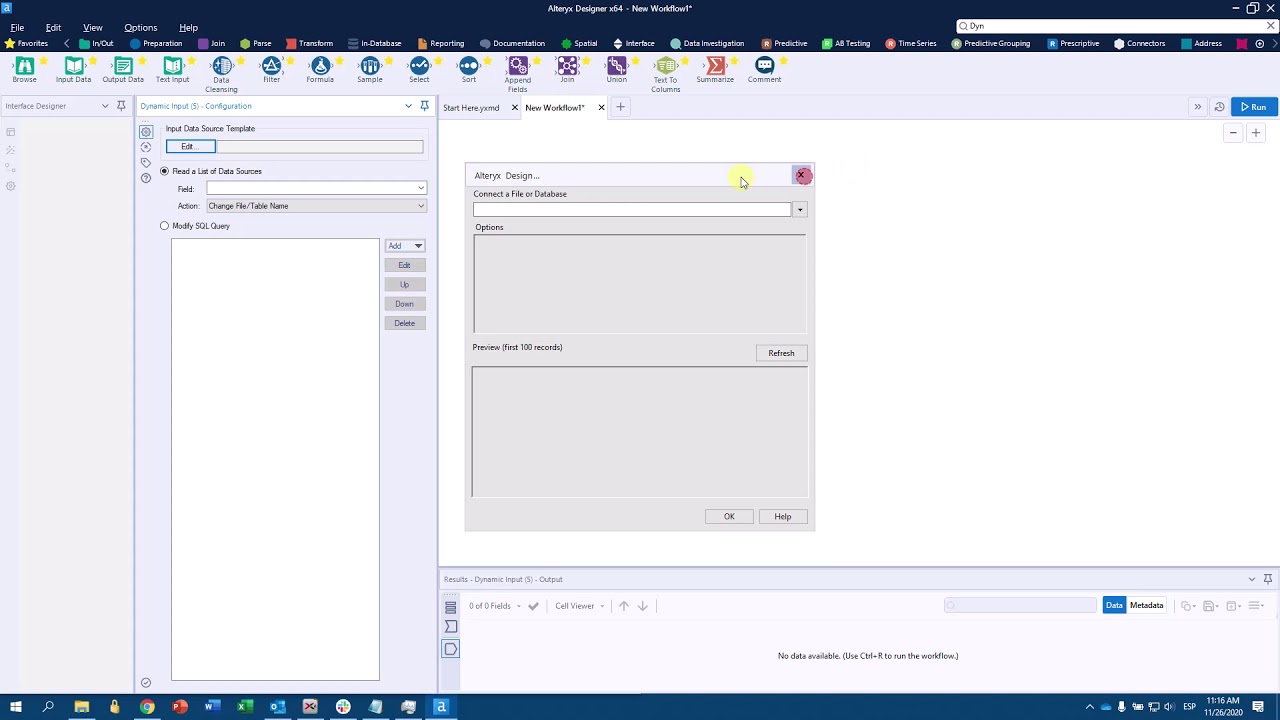Open Chrome from the taskbar
The width and height of the screenshot is (1280, 720).
(x=147, y=707)
